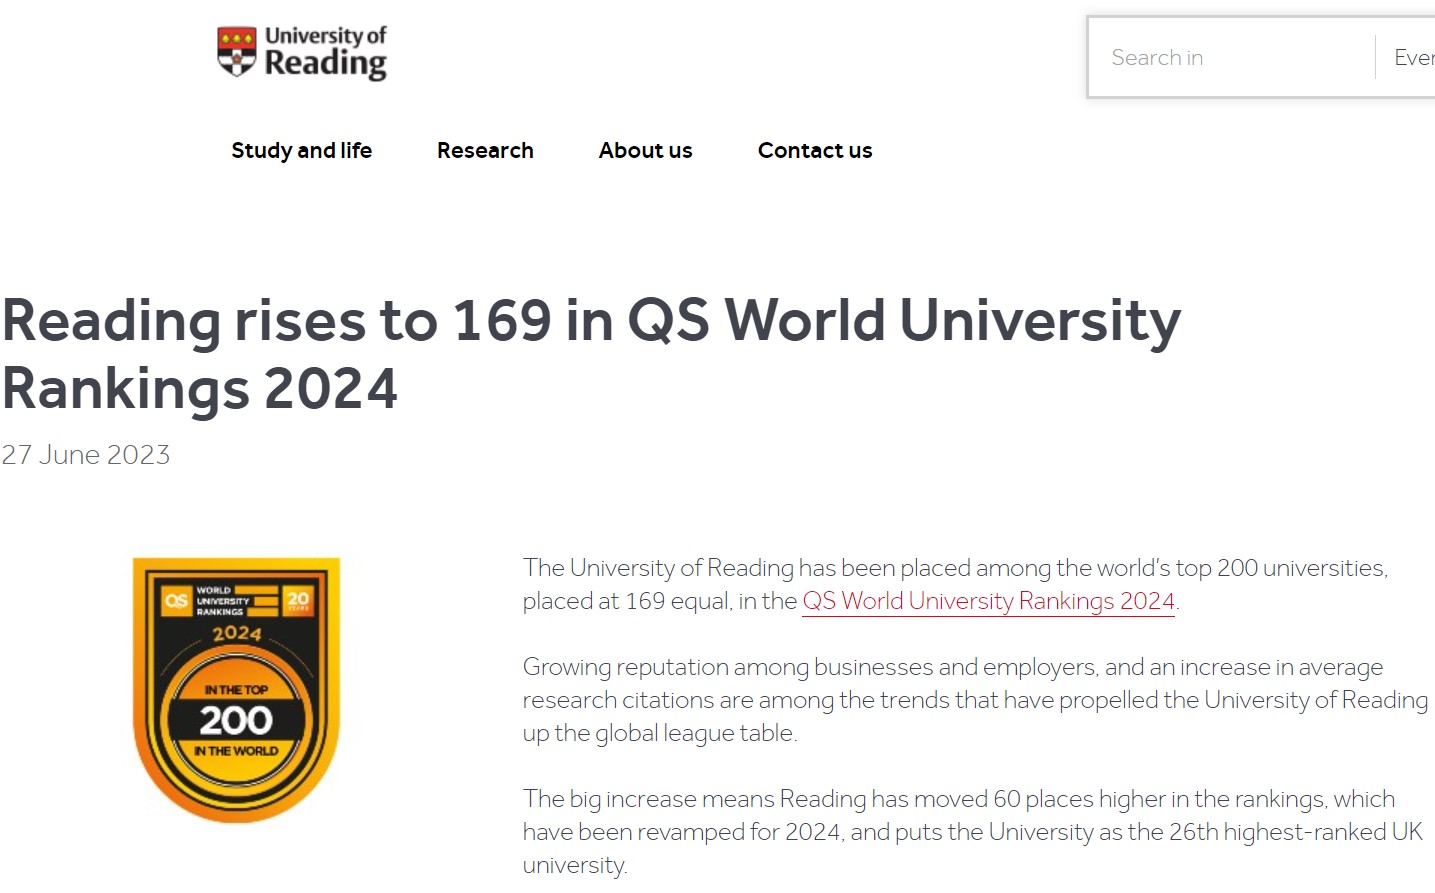Click the paragraph starting 'Growing reputation among businesses'

(x=975, y=700)
